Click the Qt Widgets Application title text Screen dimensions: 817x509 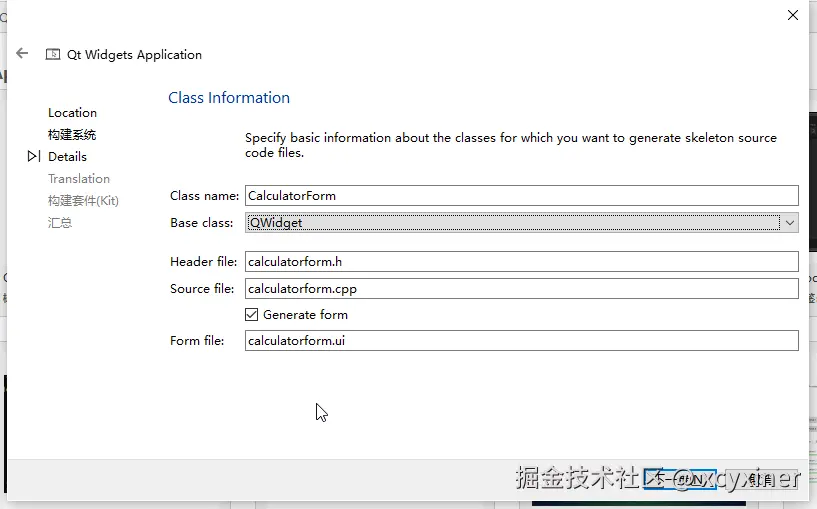pos(134,55)
